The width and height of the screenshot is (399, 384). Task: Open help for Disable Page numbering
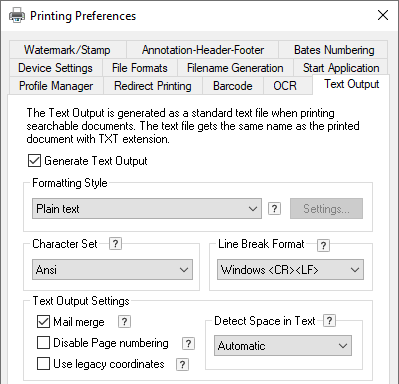pos(188,343)
